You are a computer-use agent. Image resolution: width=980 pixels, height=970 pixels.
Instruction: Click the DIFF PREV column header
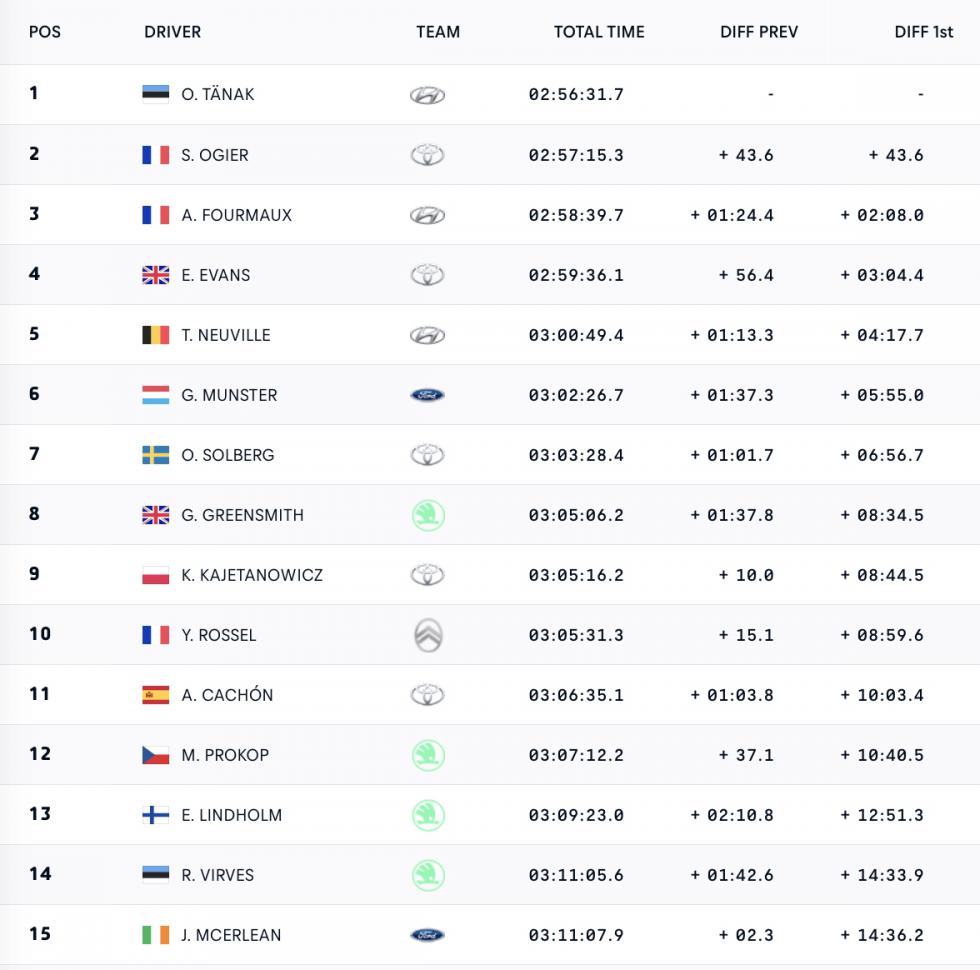tap(759, 32)
